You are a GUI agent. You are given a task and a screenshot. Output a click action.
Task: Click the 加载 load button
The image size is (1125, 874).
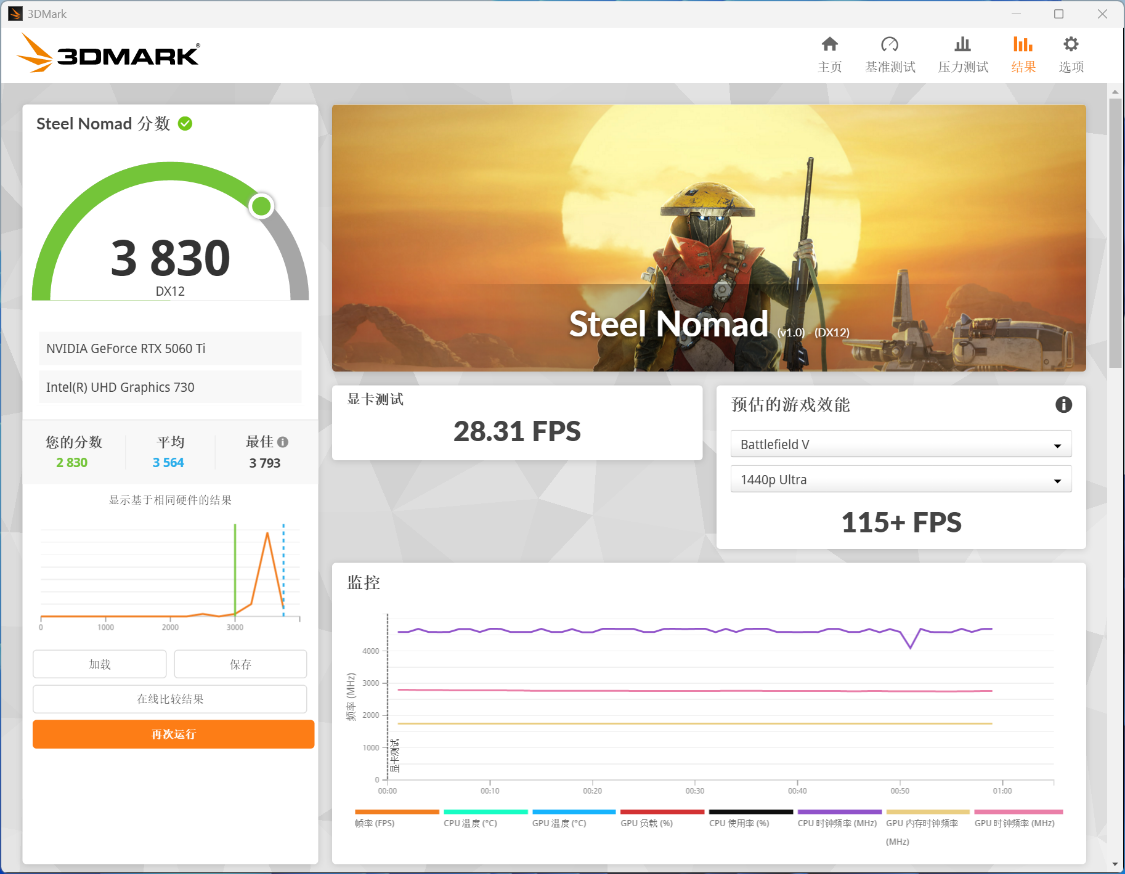click(100, 664)
